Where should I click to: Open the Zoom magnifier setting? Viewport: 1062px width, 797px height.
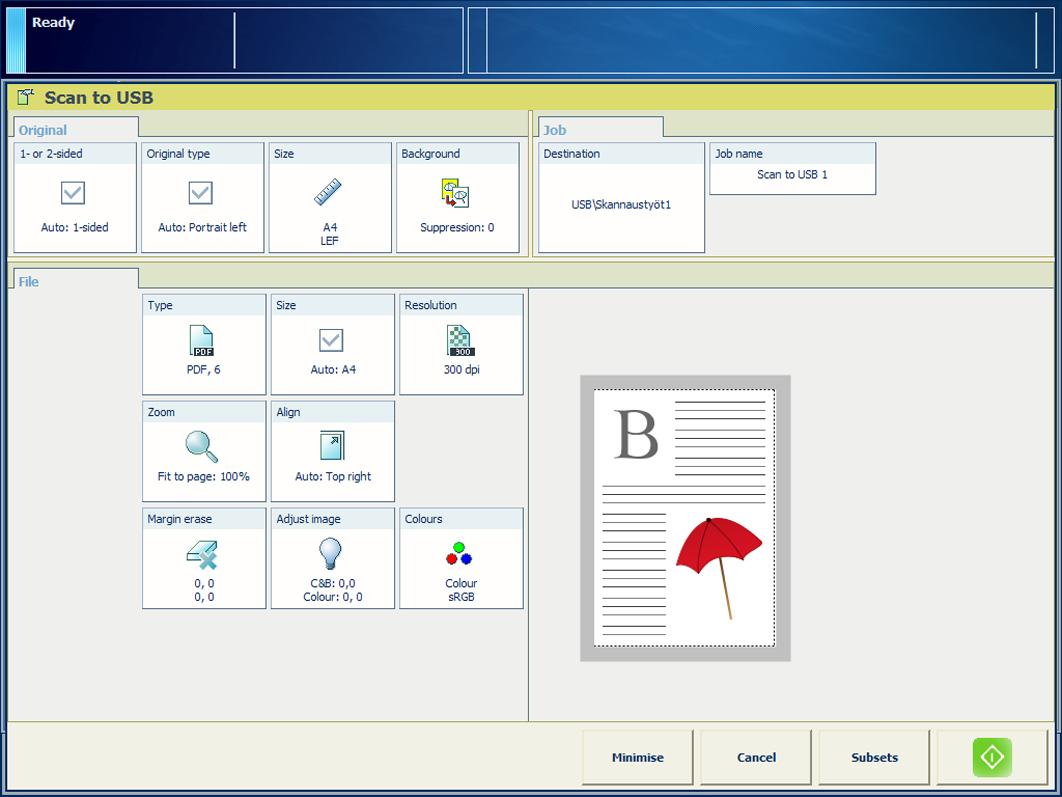[203, 447]
